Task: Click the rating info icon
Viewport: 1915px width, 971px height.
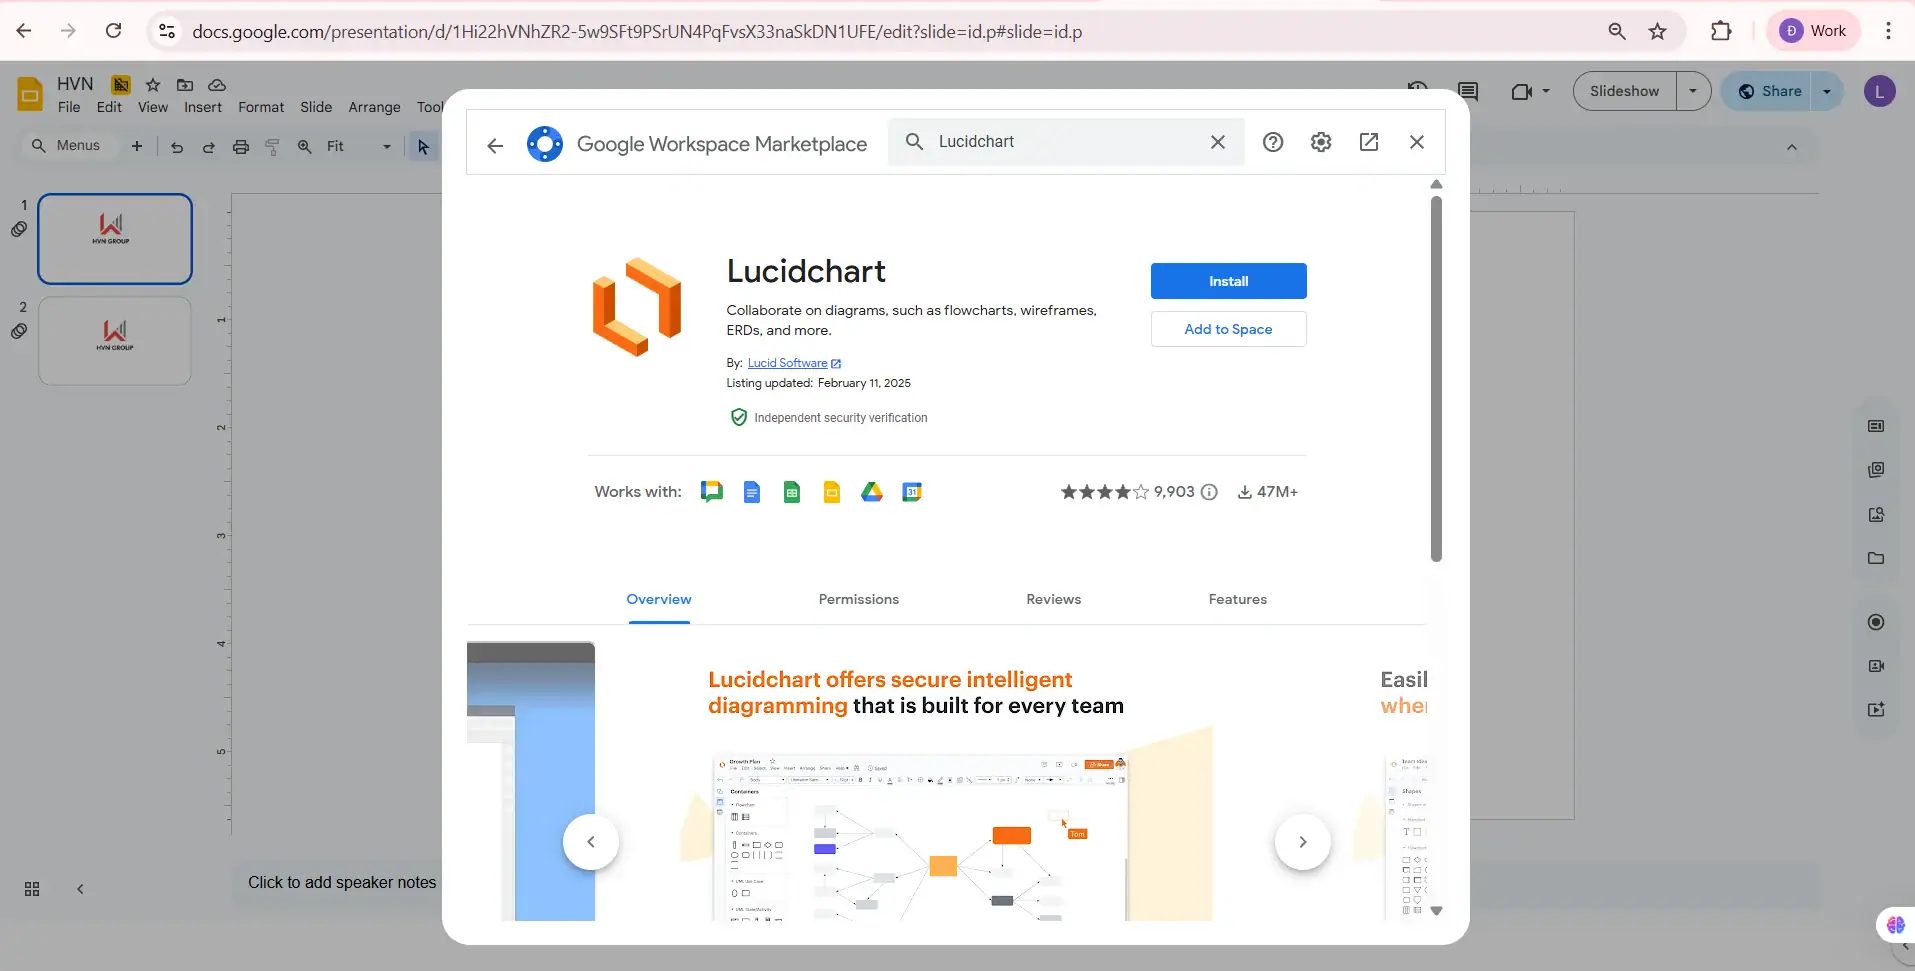Action: click(x=1209, y=492)
